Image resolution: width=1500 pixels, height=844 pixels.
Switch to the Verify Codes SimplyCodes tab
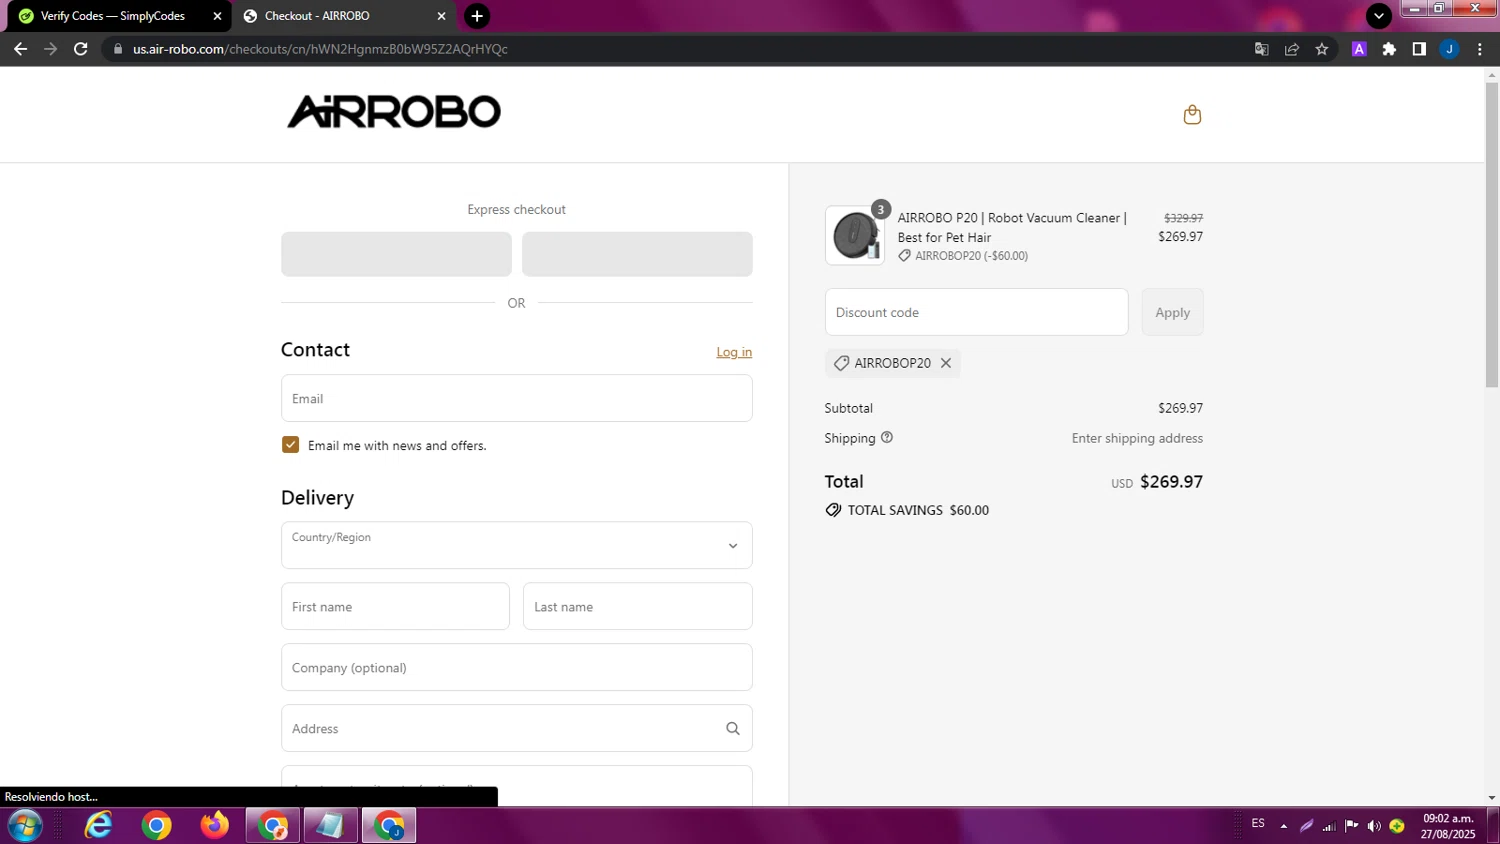pyautogui.click(x=117, y=16)
